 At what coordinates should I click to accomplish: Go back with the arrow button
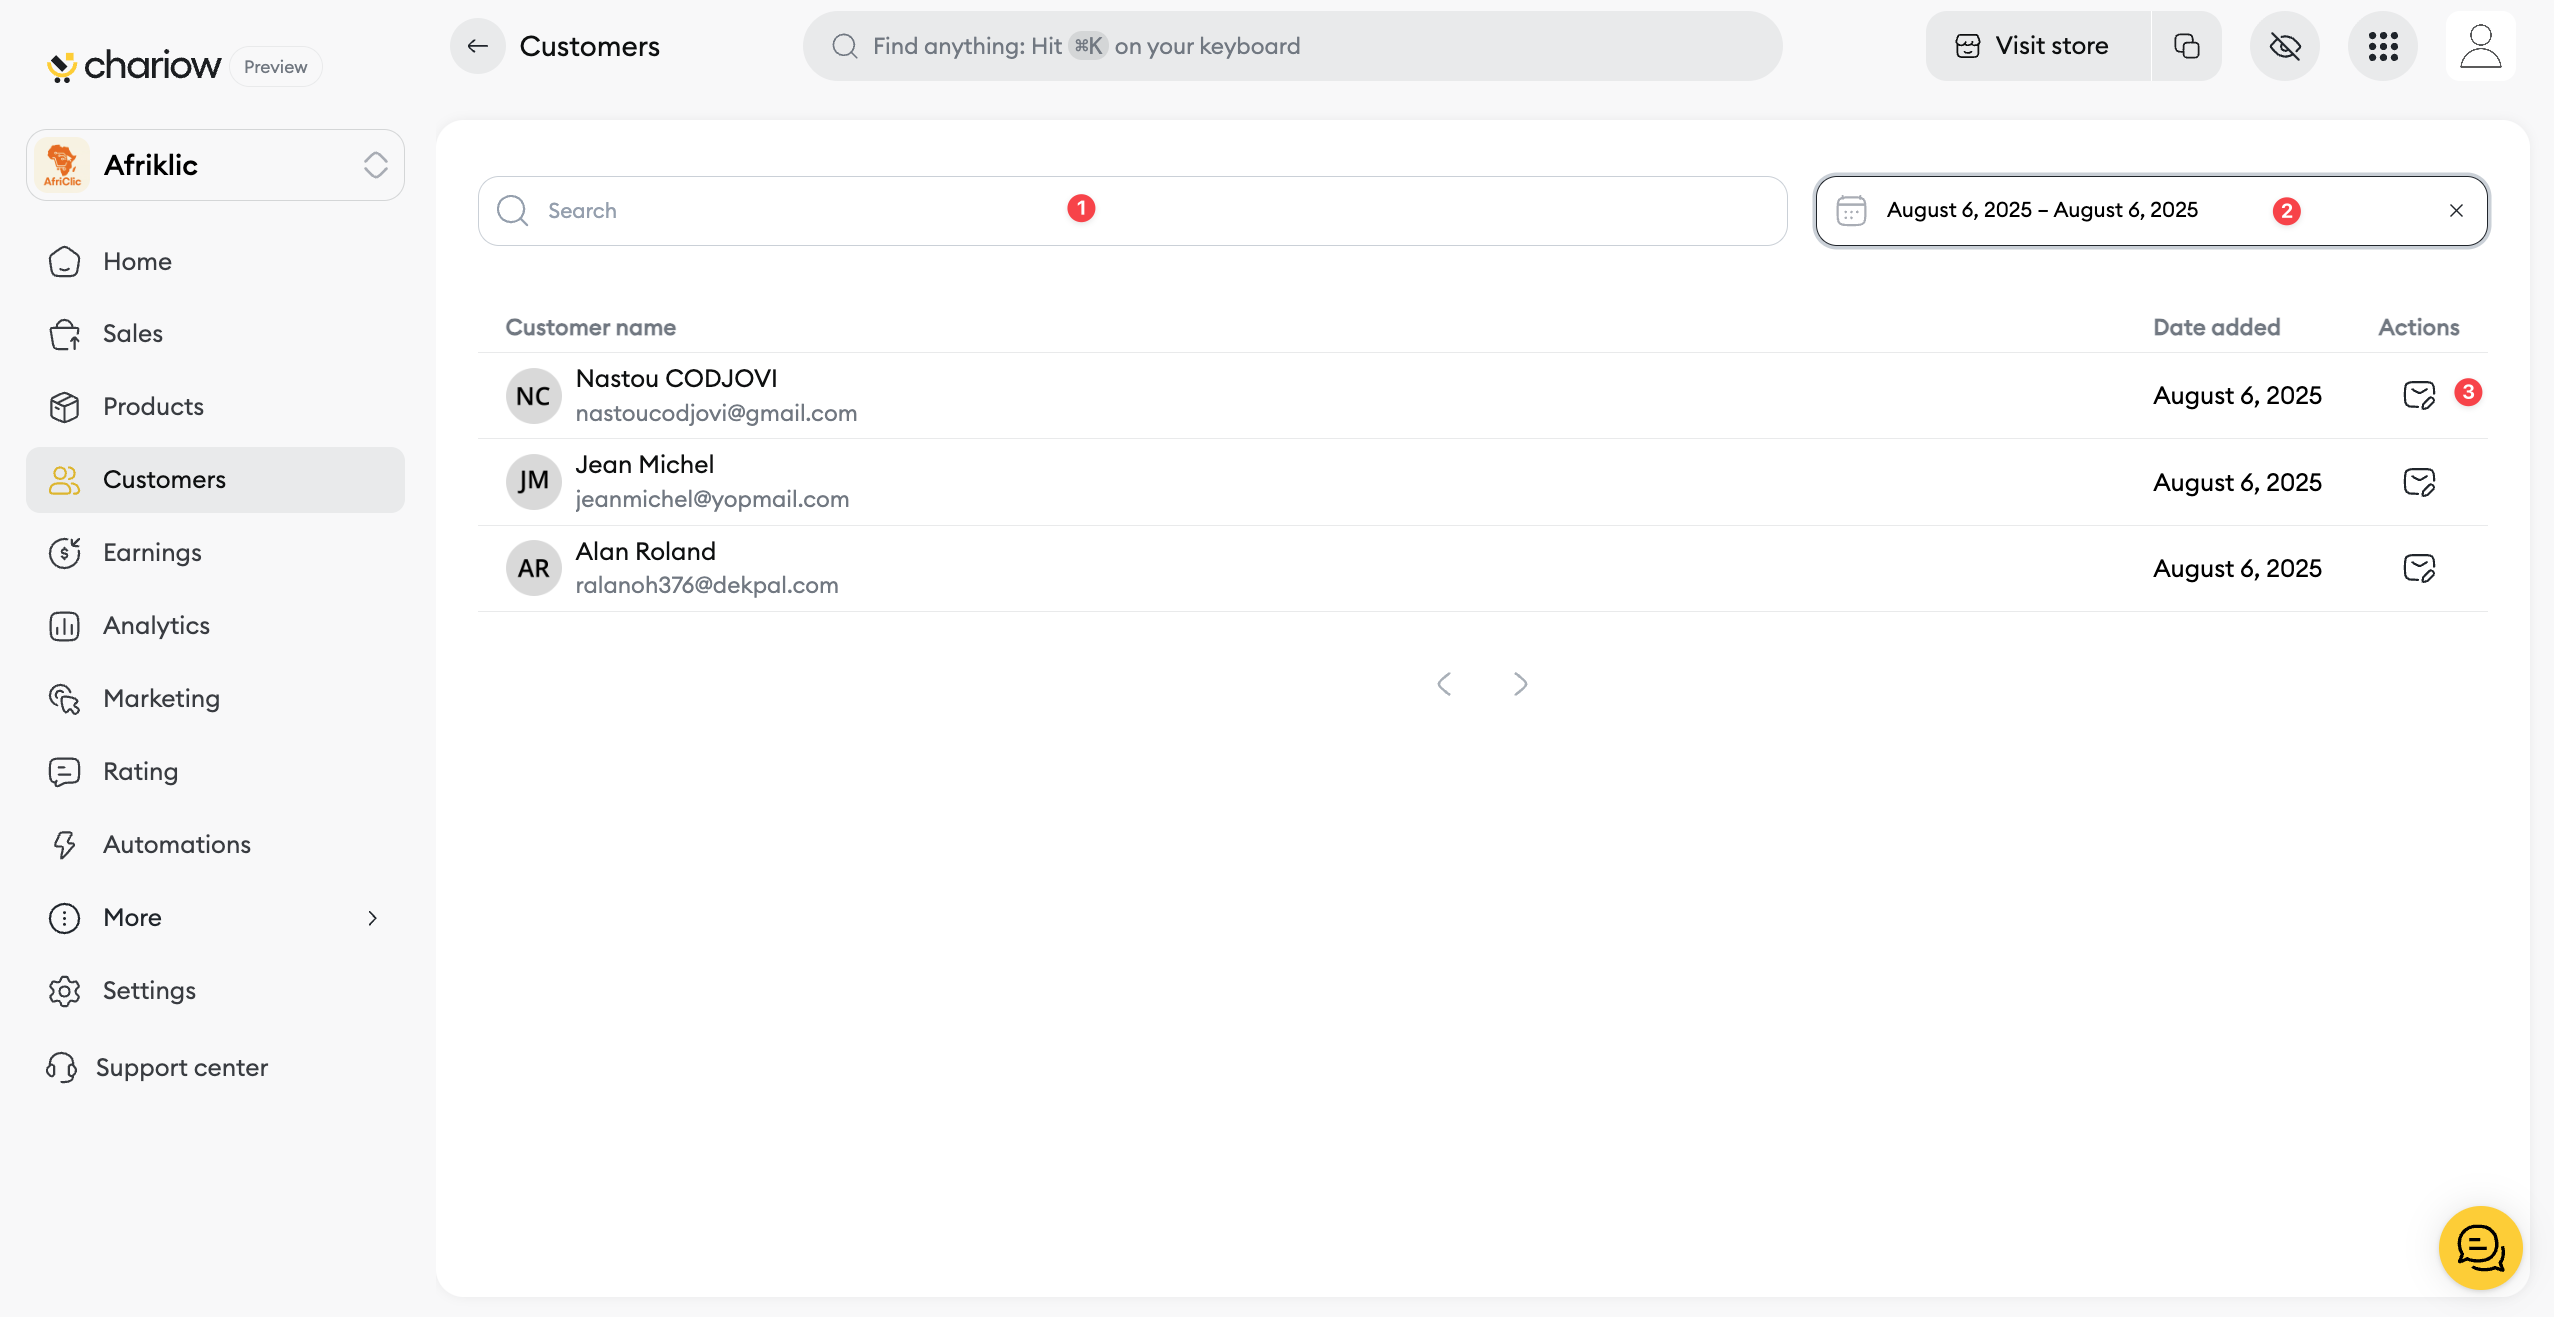pyautogui.click(x=477, y=46)
